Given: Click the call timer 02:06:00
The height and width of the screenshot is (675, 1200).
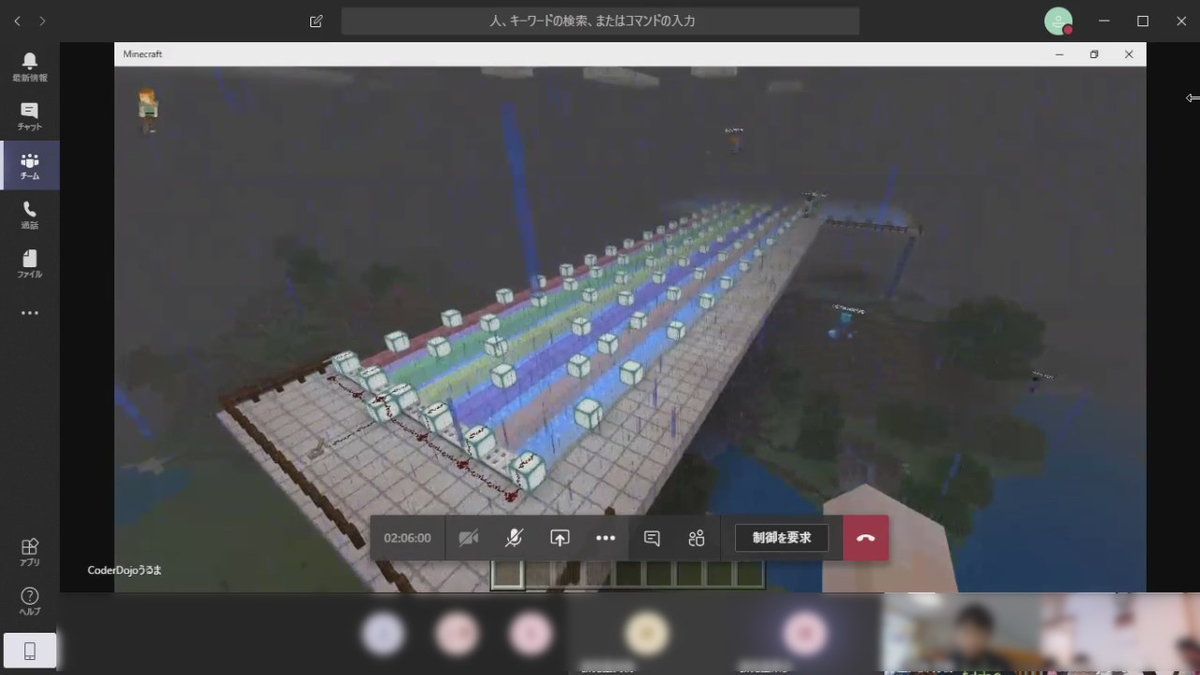Looking at the screenshot, I should [407, 538].
